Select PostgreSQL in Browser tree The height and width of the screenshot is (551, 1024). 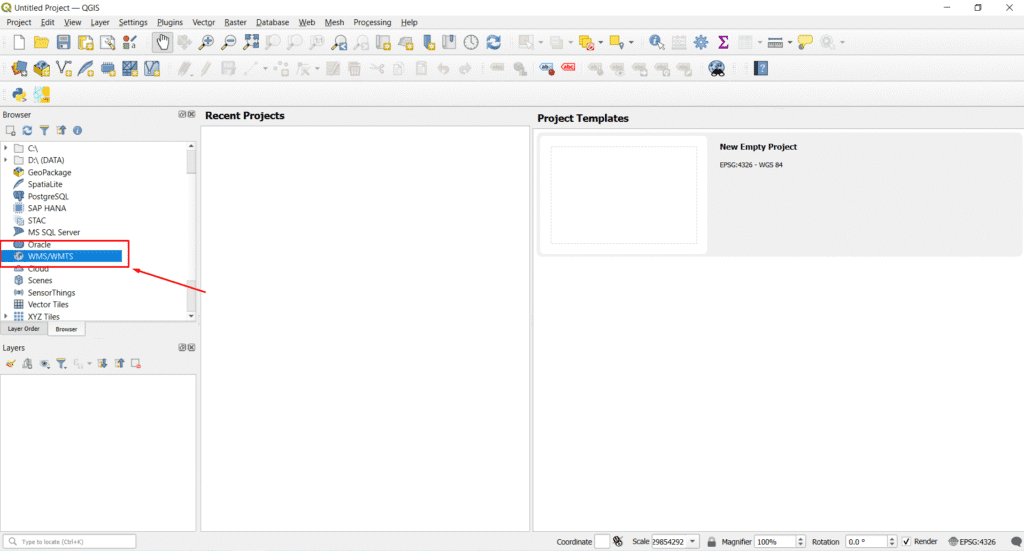coord(48,197)
